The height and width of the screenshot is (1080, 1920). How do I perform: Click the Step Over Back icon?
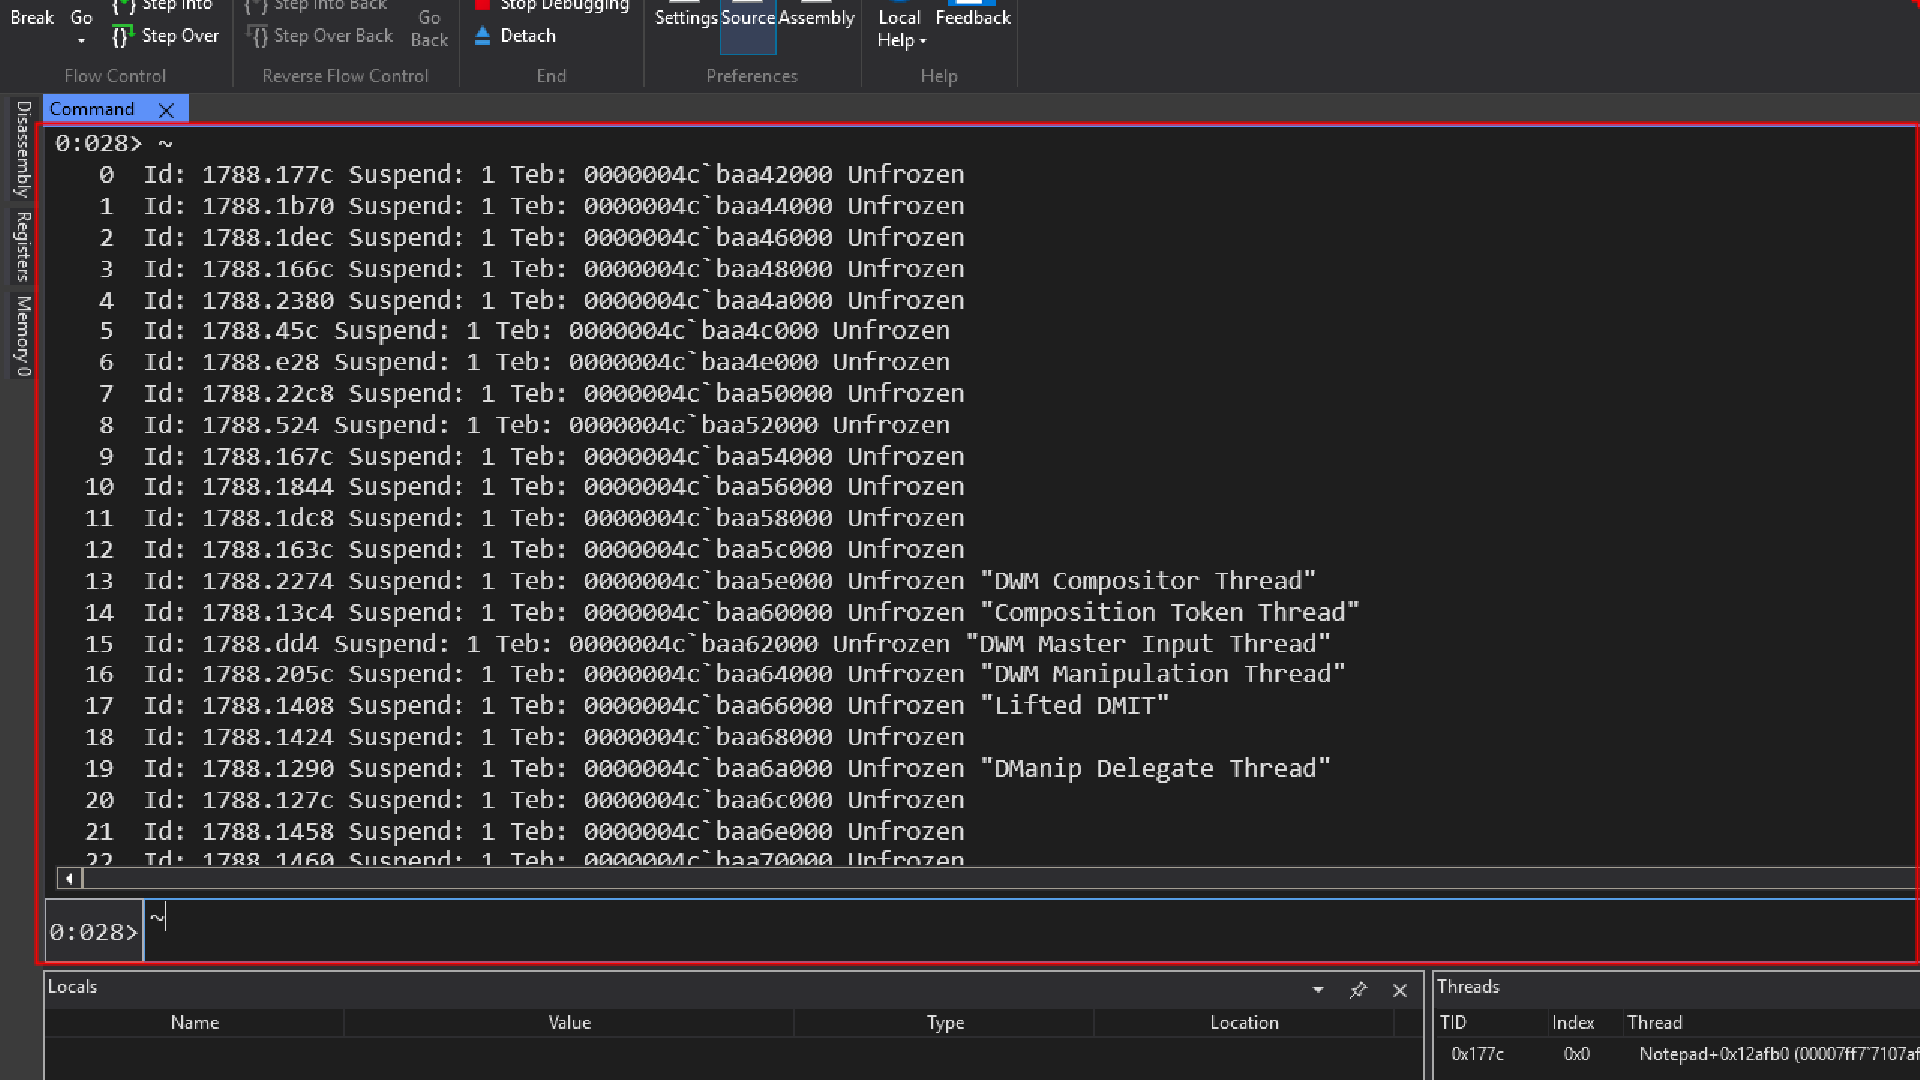257,36
